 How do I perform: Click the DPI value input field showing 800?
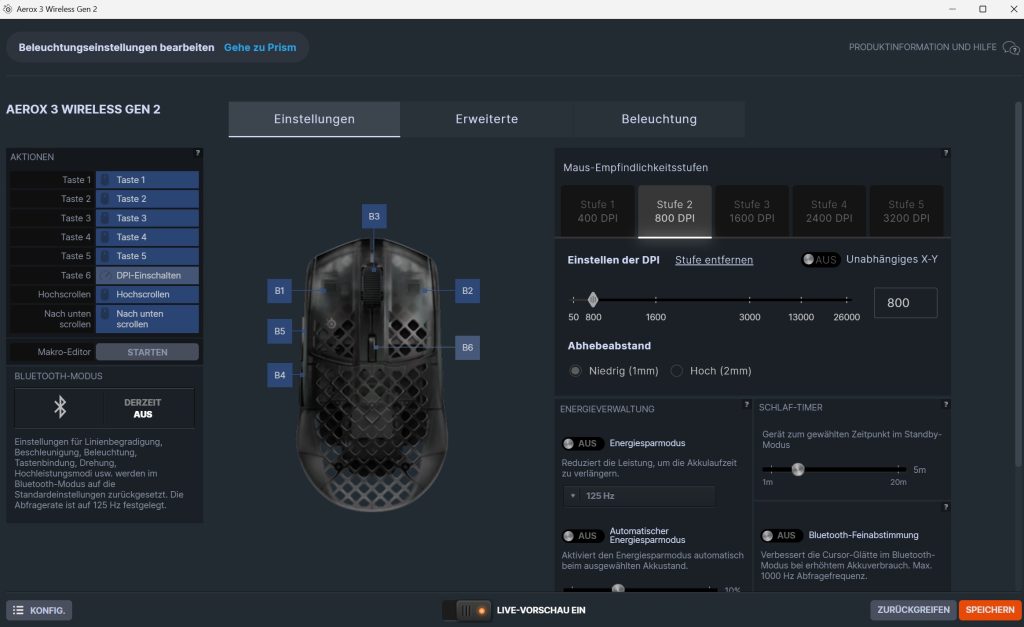pos(905,303)
